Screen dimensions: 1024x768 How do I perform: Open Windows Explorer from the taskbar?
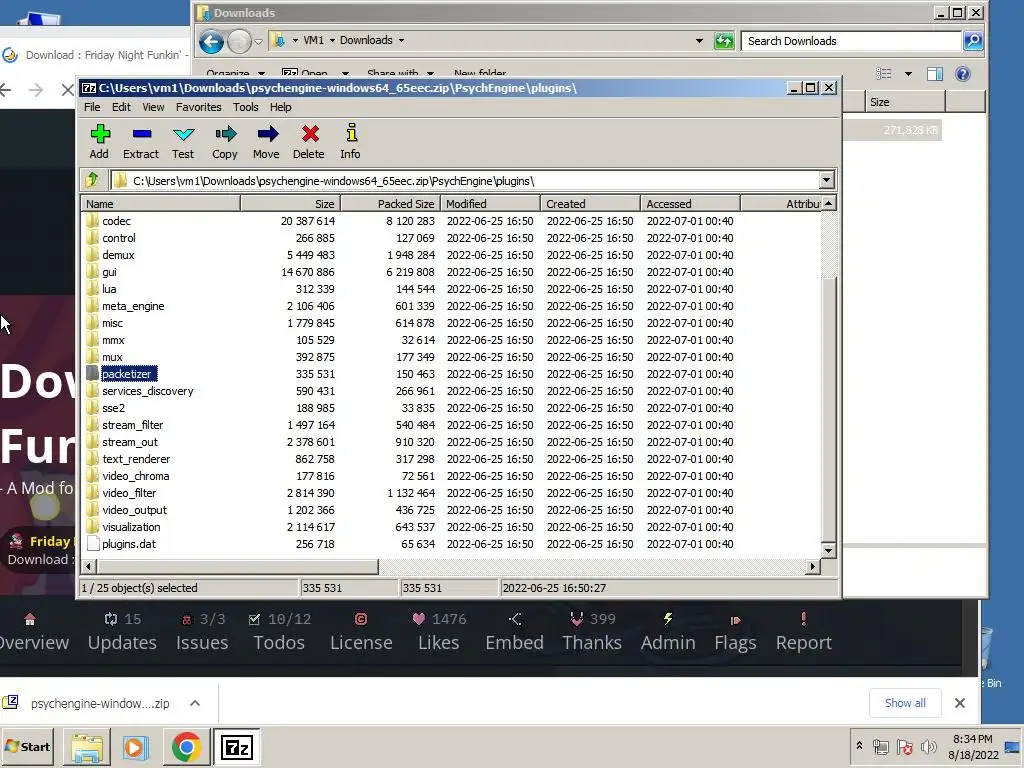point(87,747)
